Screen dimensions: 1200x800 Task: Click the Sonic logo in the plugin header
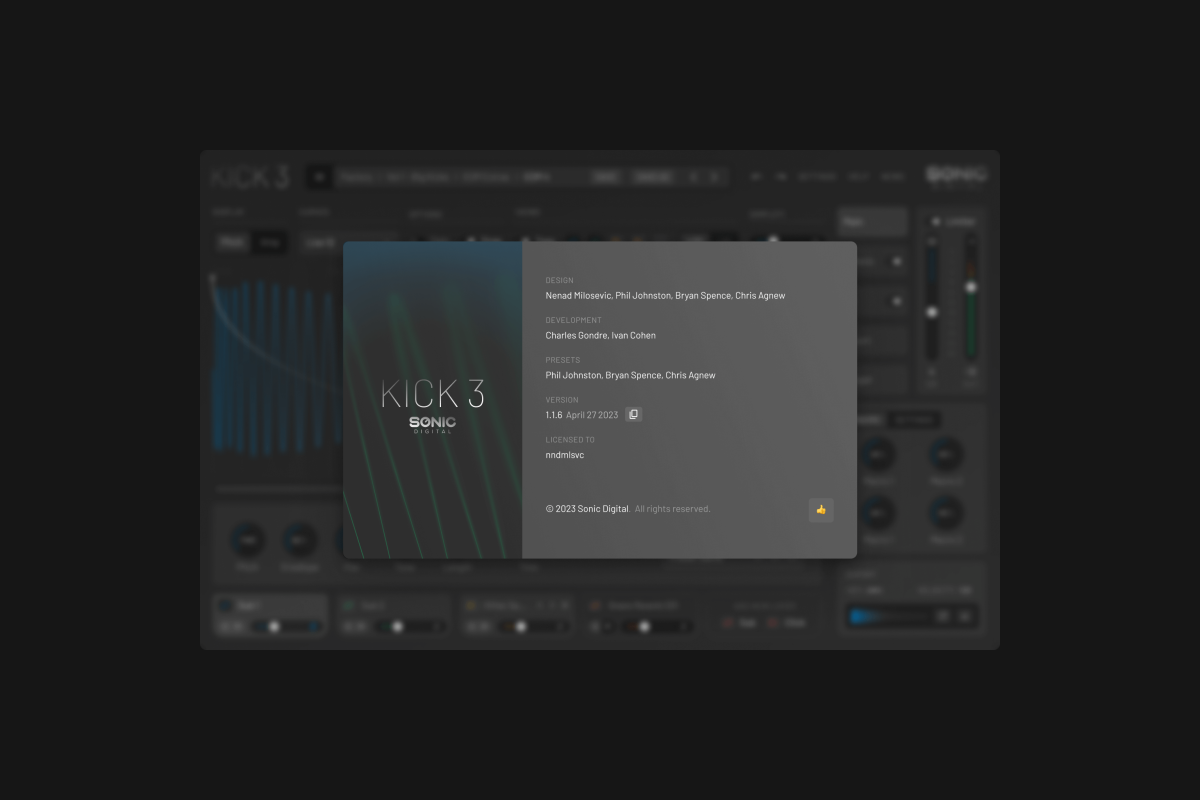pyautogui.click(x=956, y=175)
